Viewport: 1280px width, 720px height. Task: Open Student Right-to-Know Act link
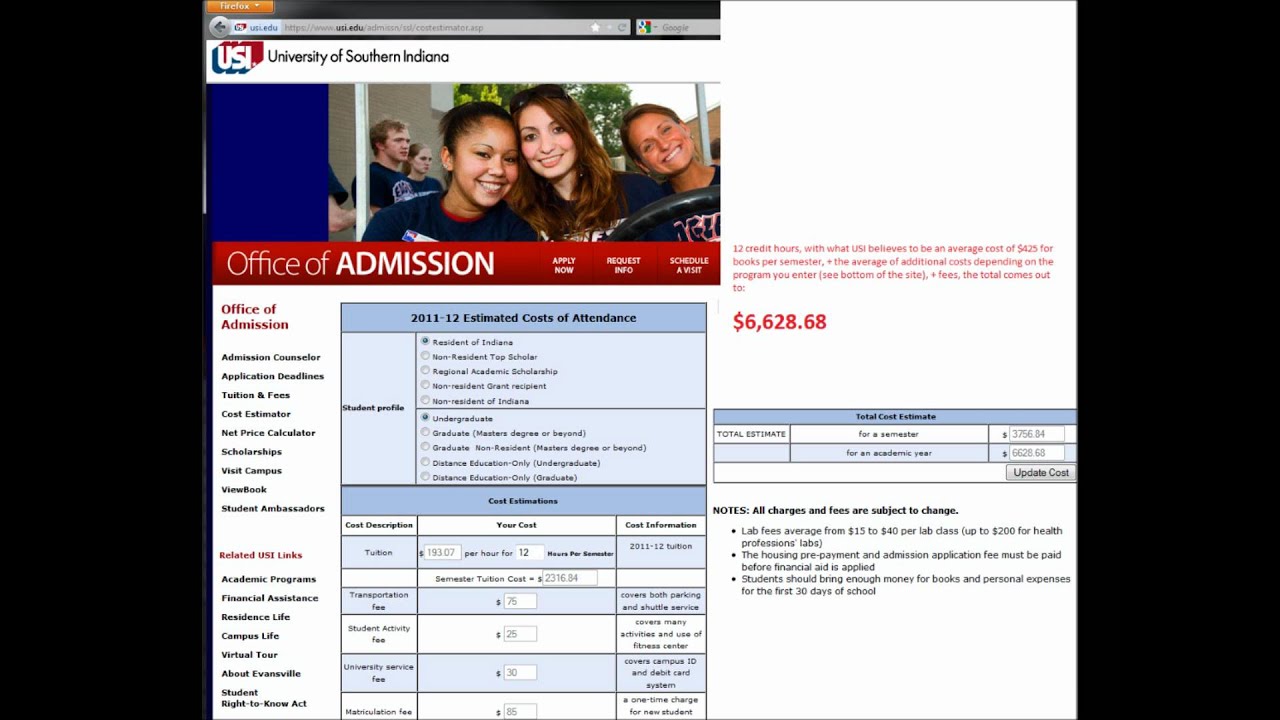(x=264, y=698)
